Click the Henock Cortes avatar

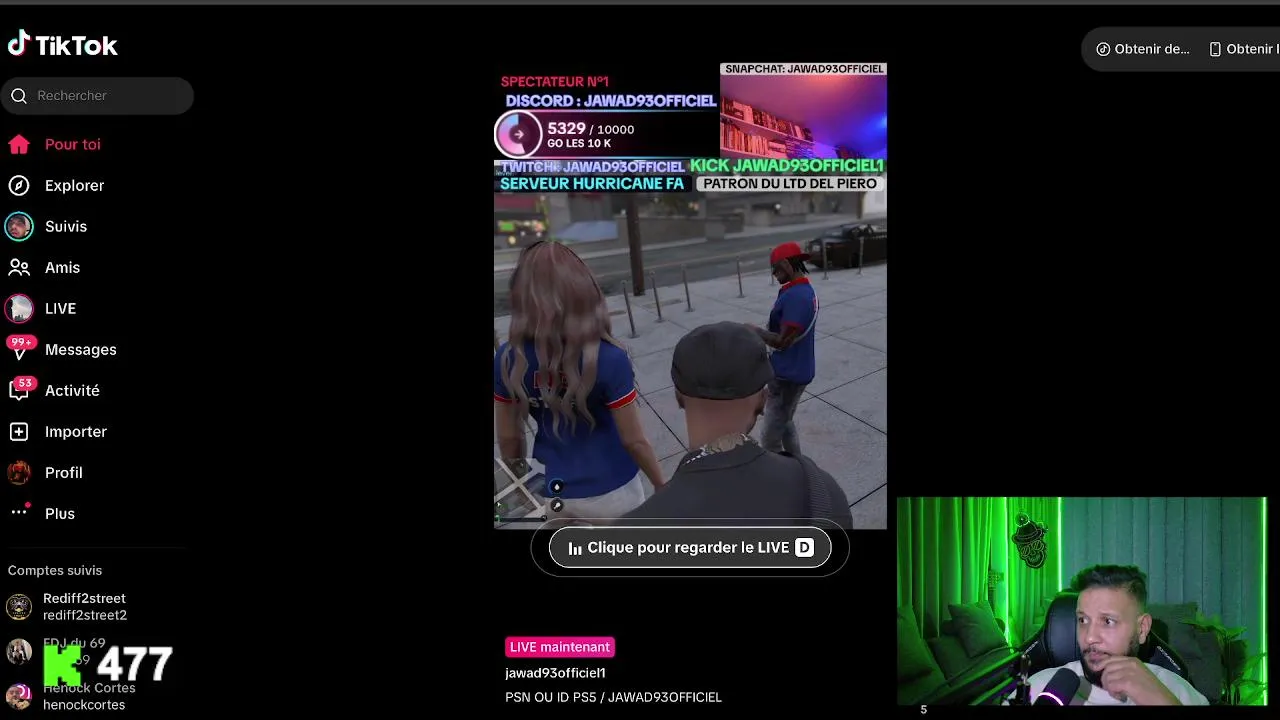tap(19, 696)
